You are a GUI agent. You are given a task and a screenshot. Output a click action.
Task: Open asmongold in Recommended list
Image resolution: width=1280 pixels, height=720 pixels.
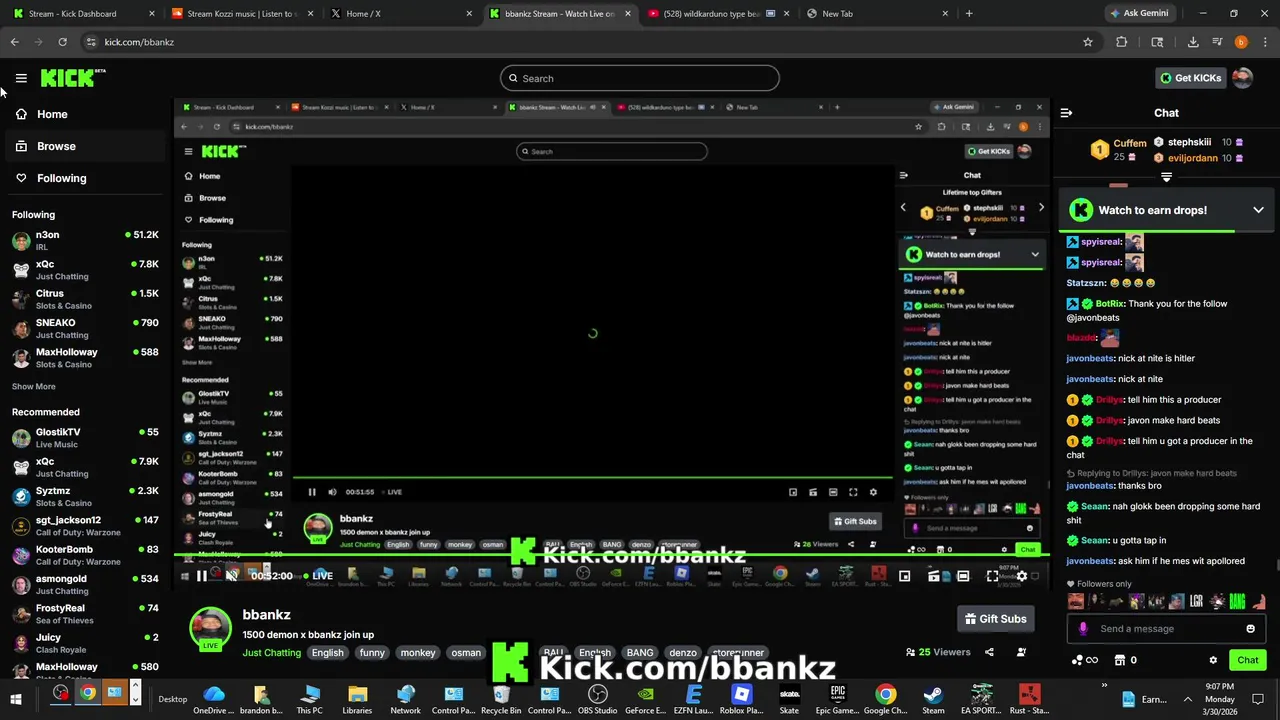85,585
